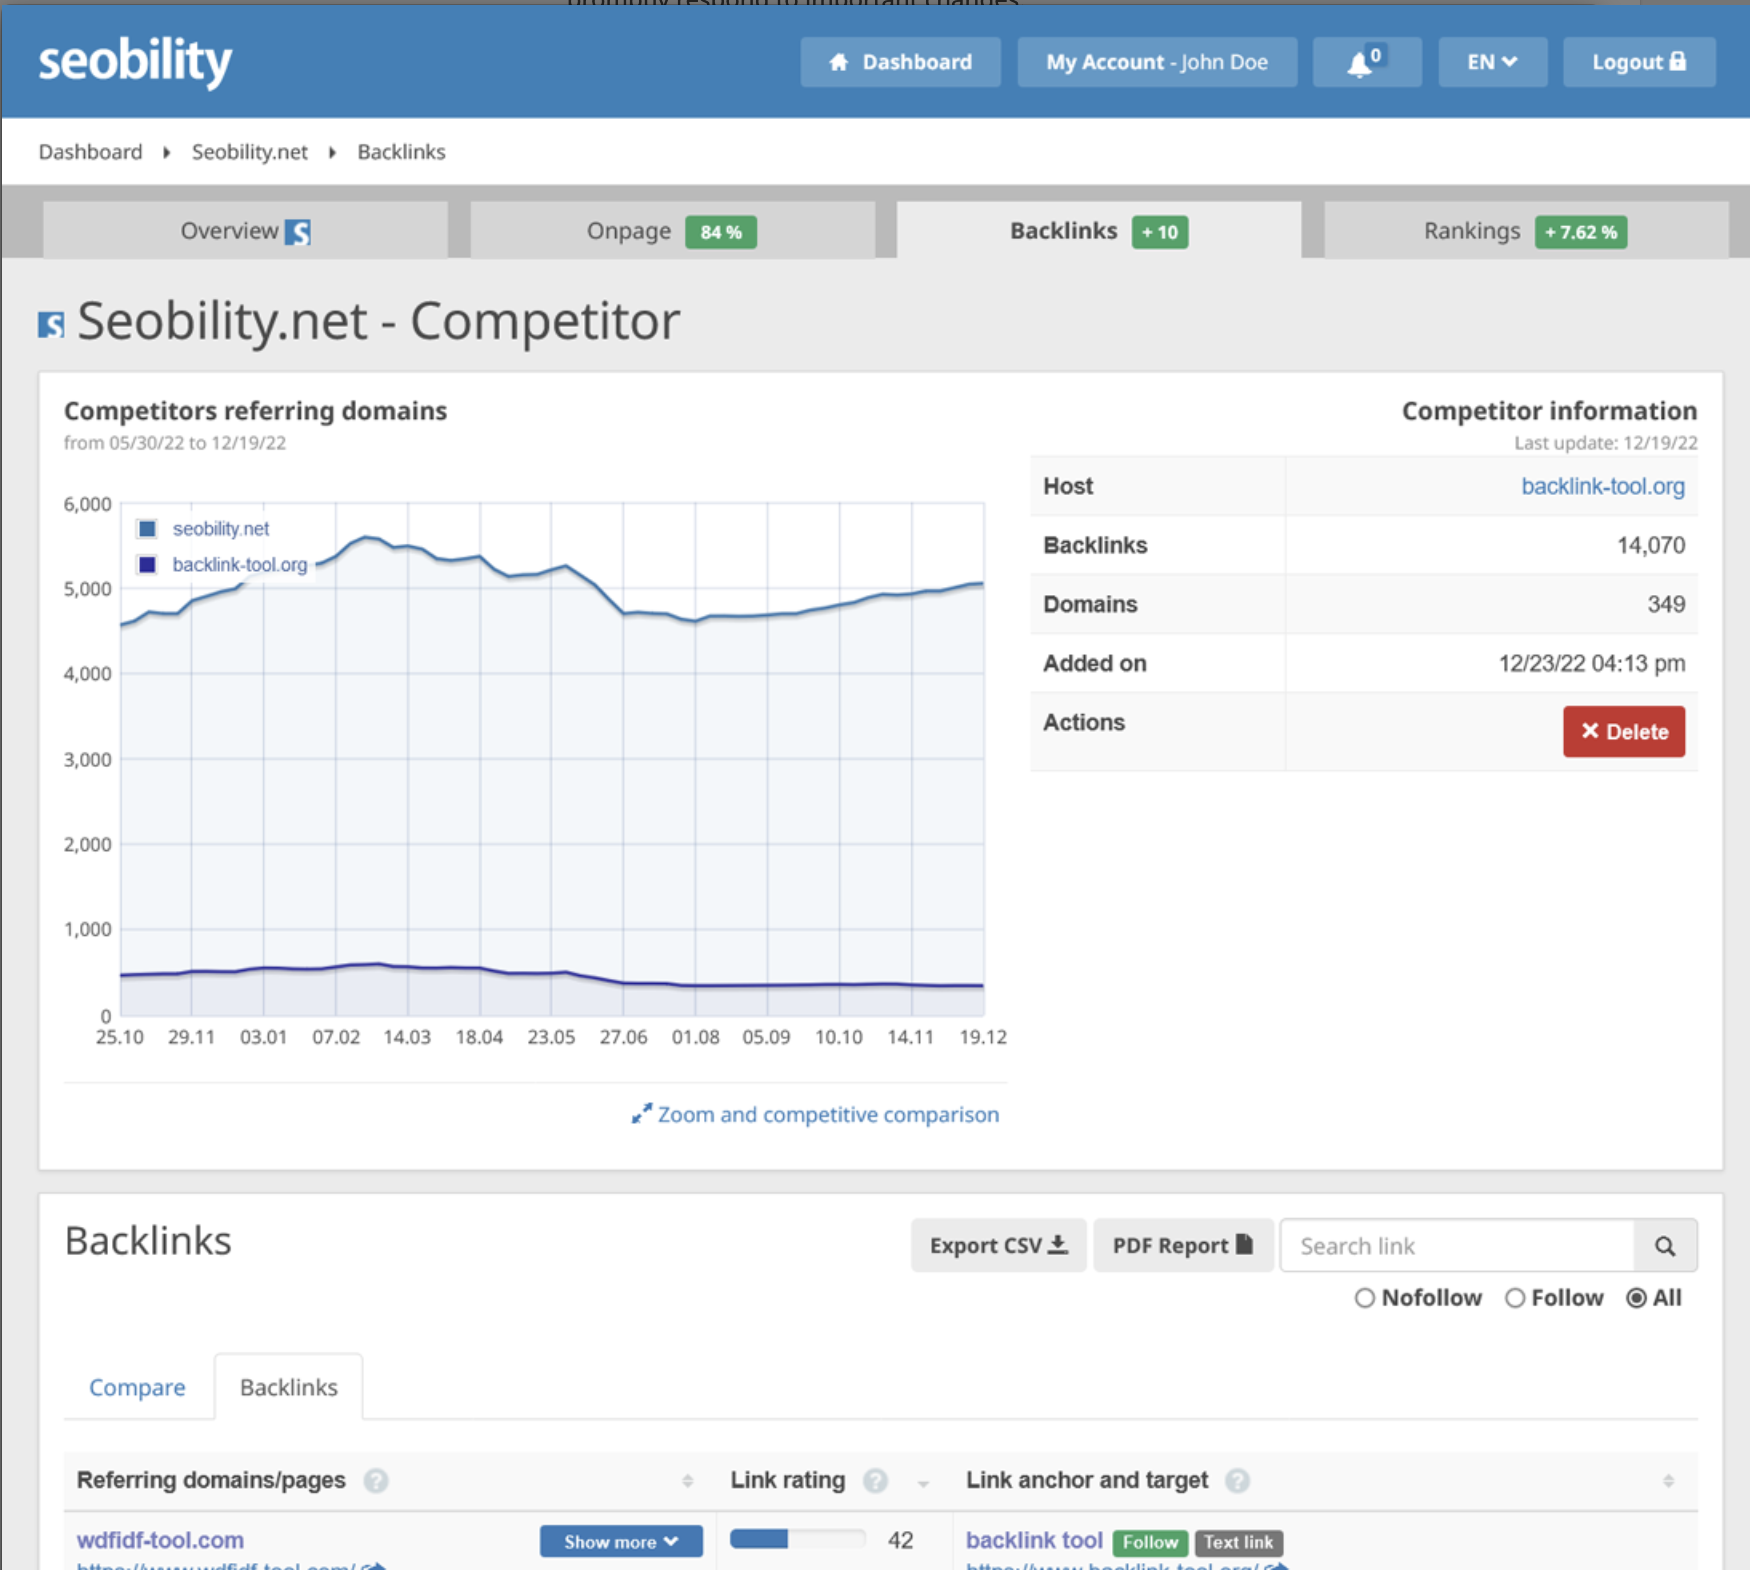Image resolution: width=1750 pixels, height=1570 pixels.
Task: Click the search magnifier button
Action: [1665, 1246]
